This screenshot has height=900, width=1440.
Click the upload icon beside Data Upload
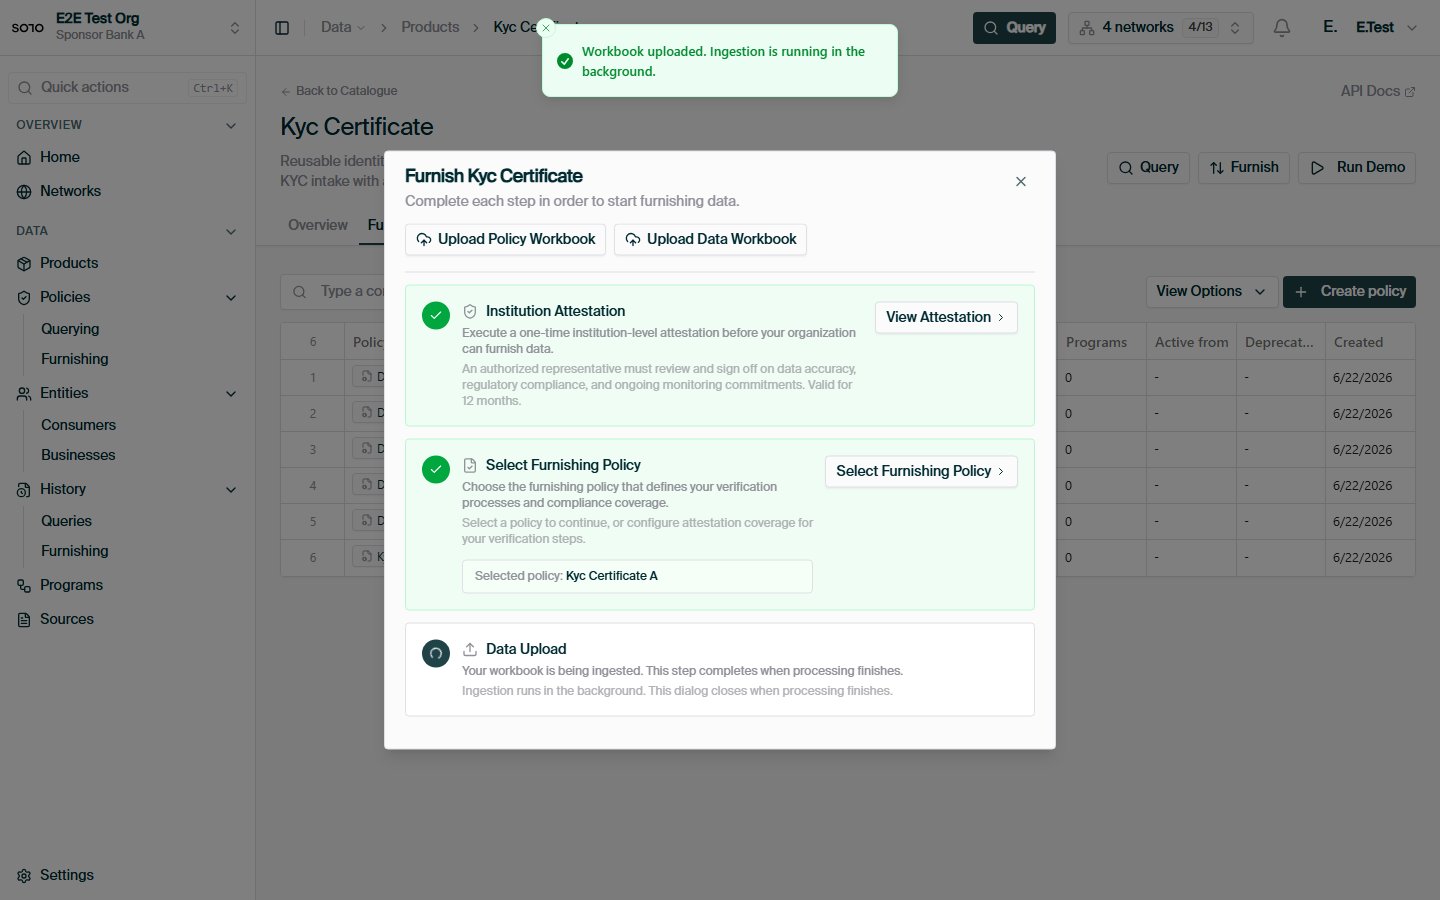pos(470,649)
